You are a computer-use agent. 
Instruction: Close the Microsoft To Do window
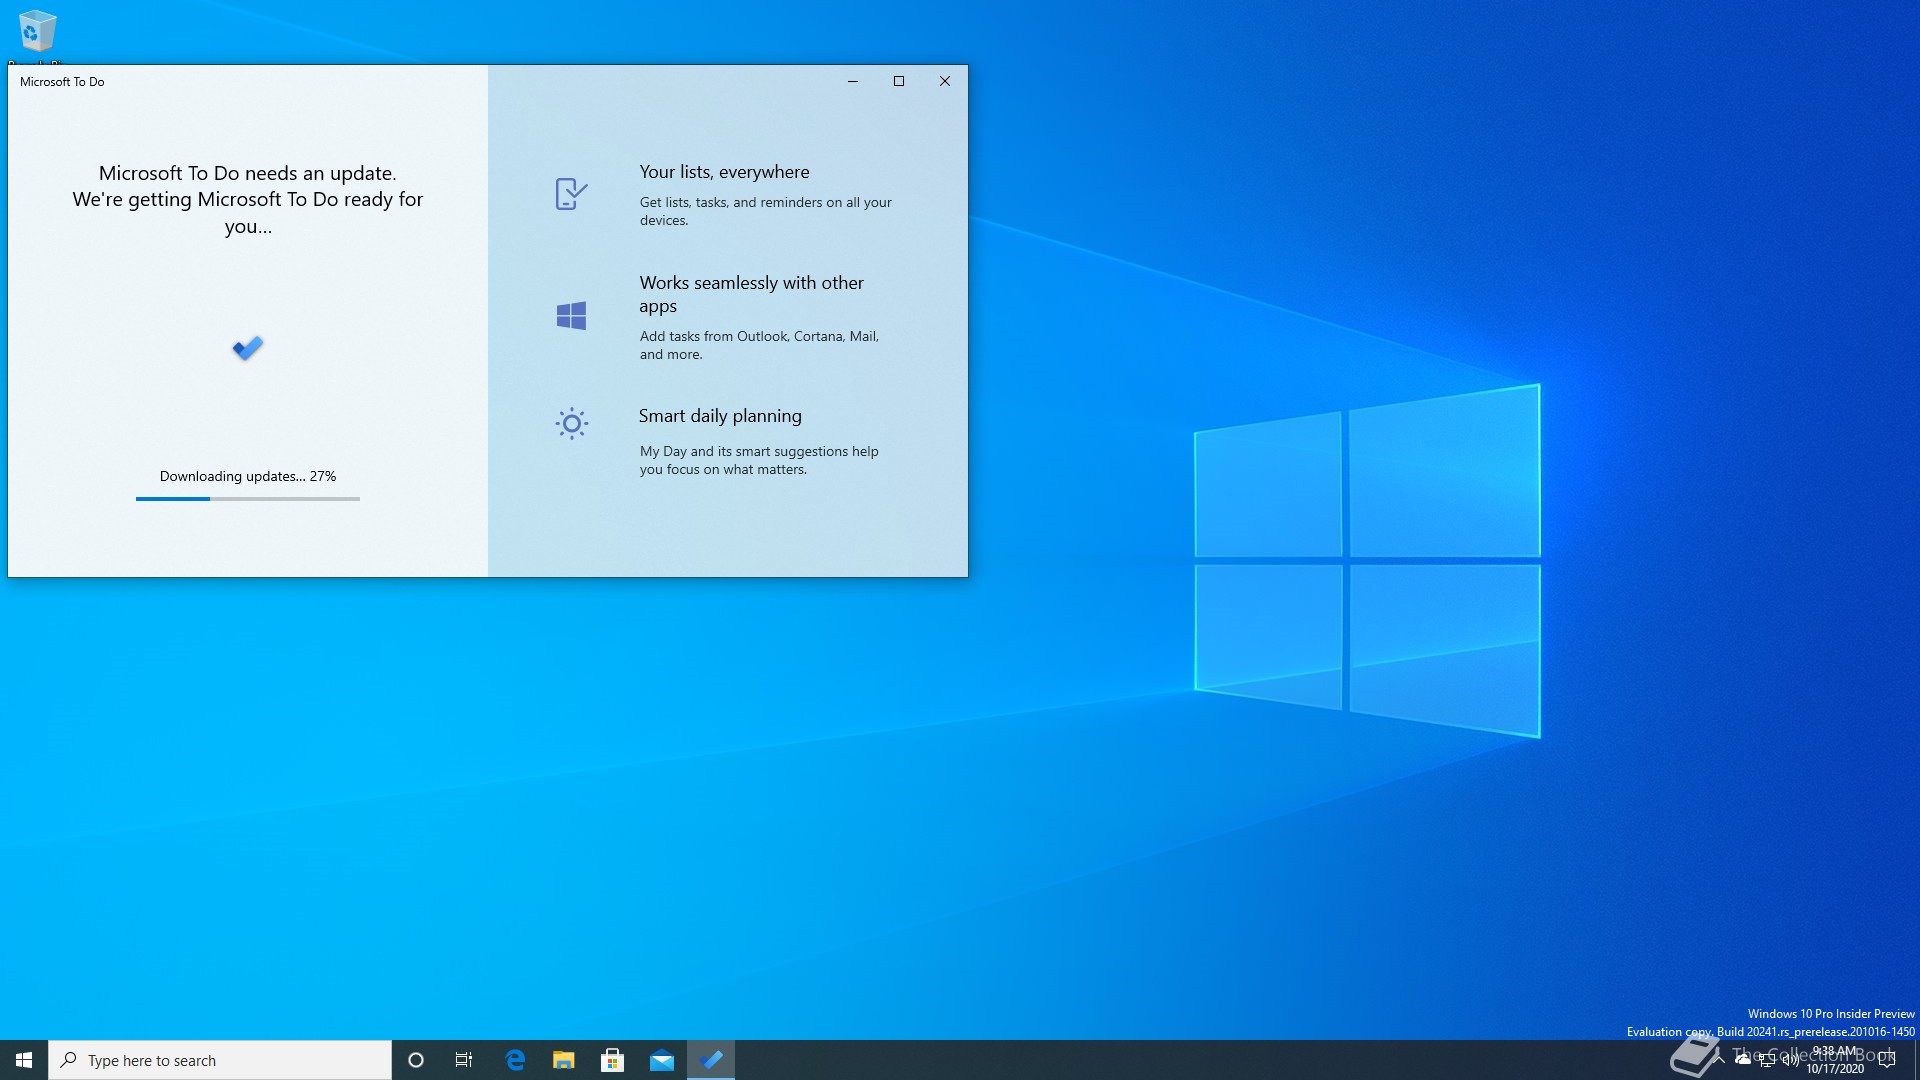(945, 81)
